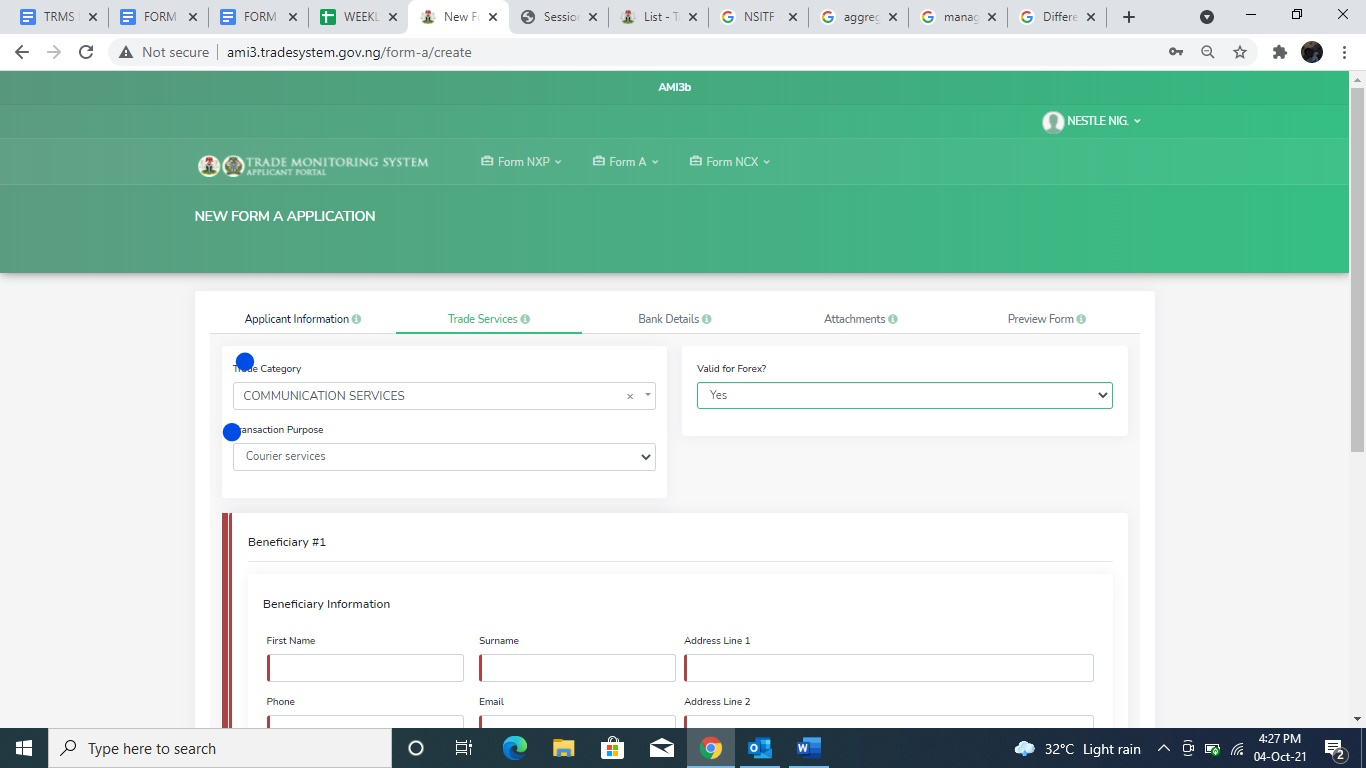Click the address bar URL
Viewport: 1366px width, 768px height.
(x=349, y=52)
